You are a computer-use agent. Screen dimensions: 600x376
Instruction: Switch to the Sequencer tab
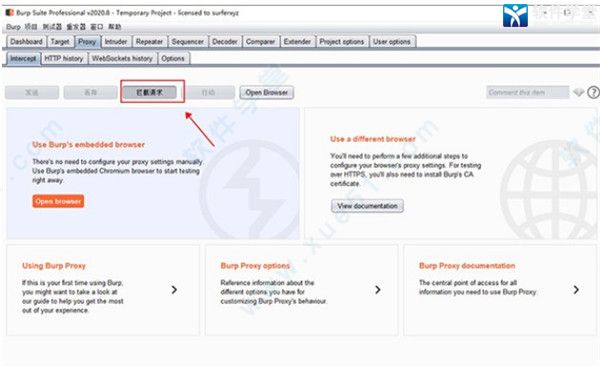tap(188, 42)
